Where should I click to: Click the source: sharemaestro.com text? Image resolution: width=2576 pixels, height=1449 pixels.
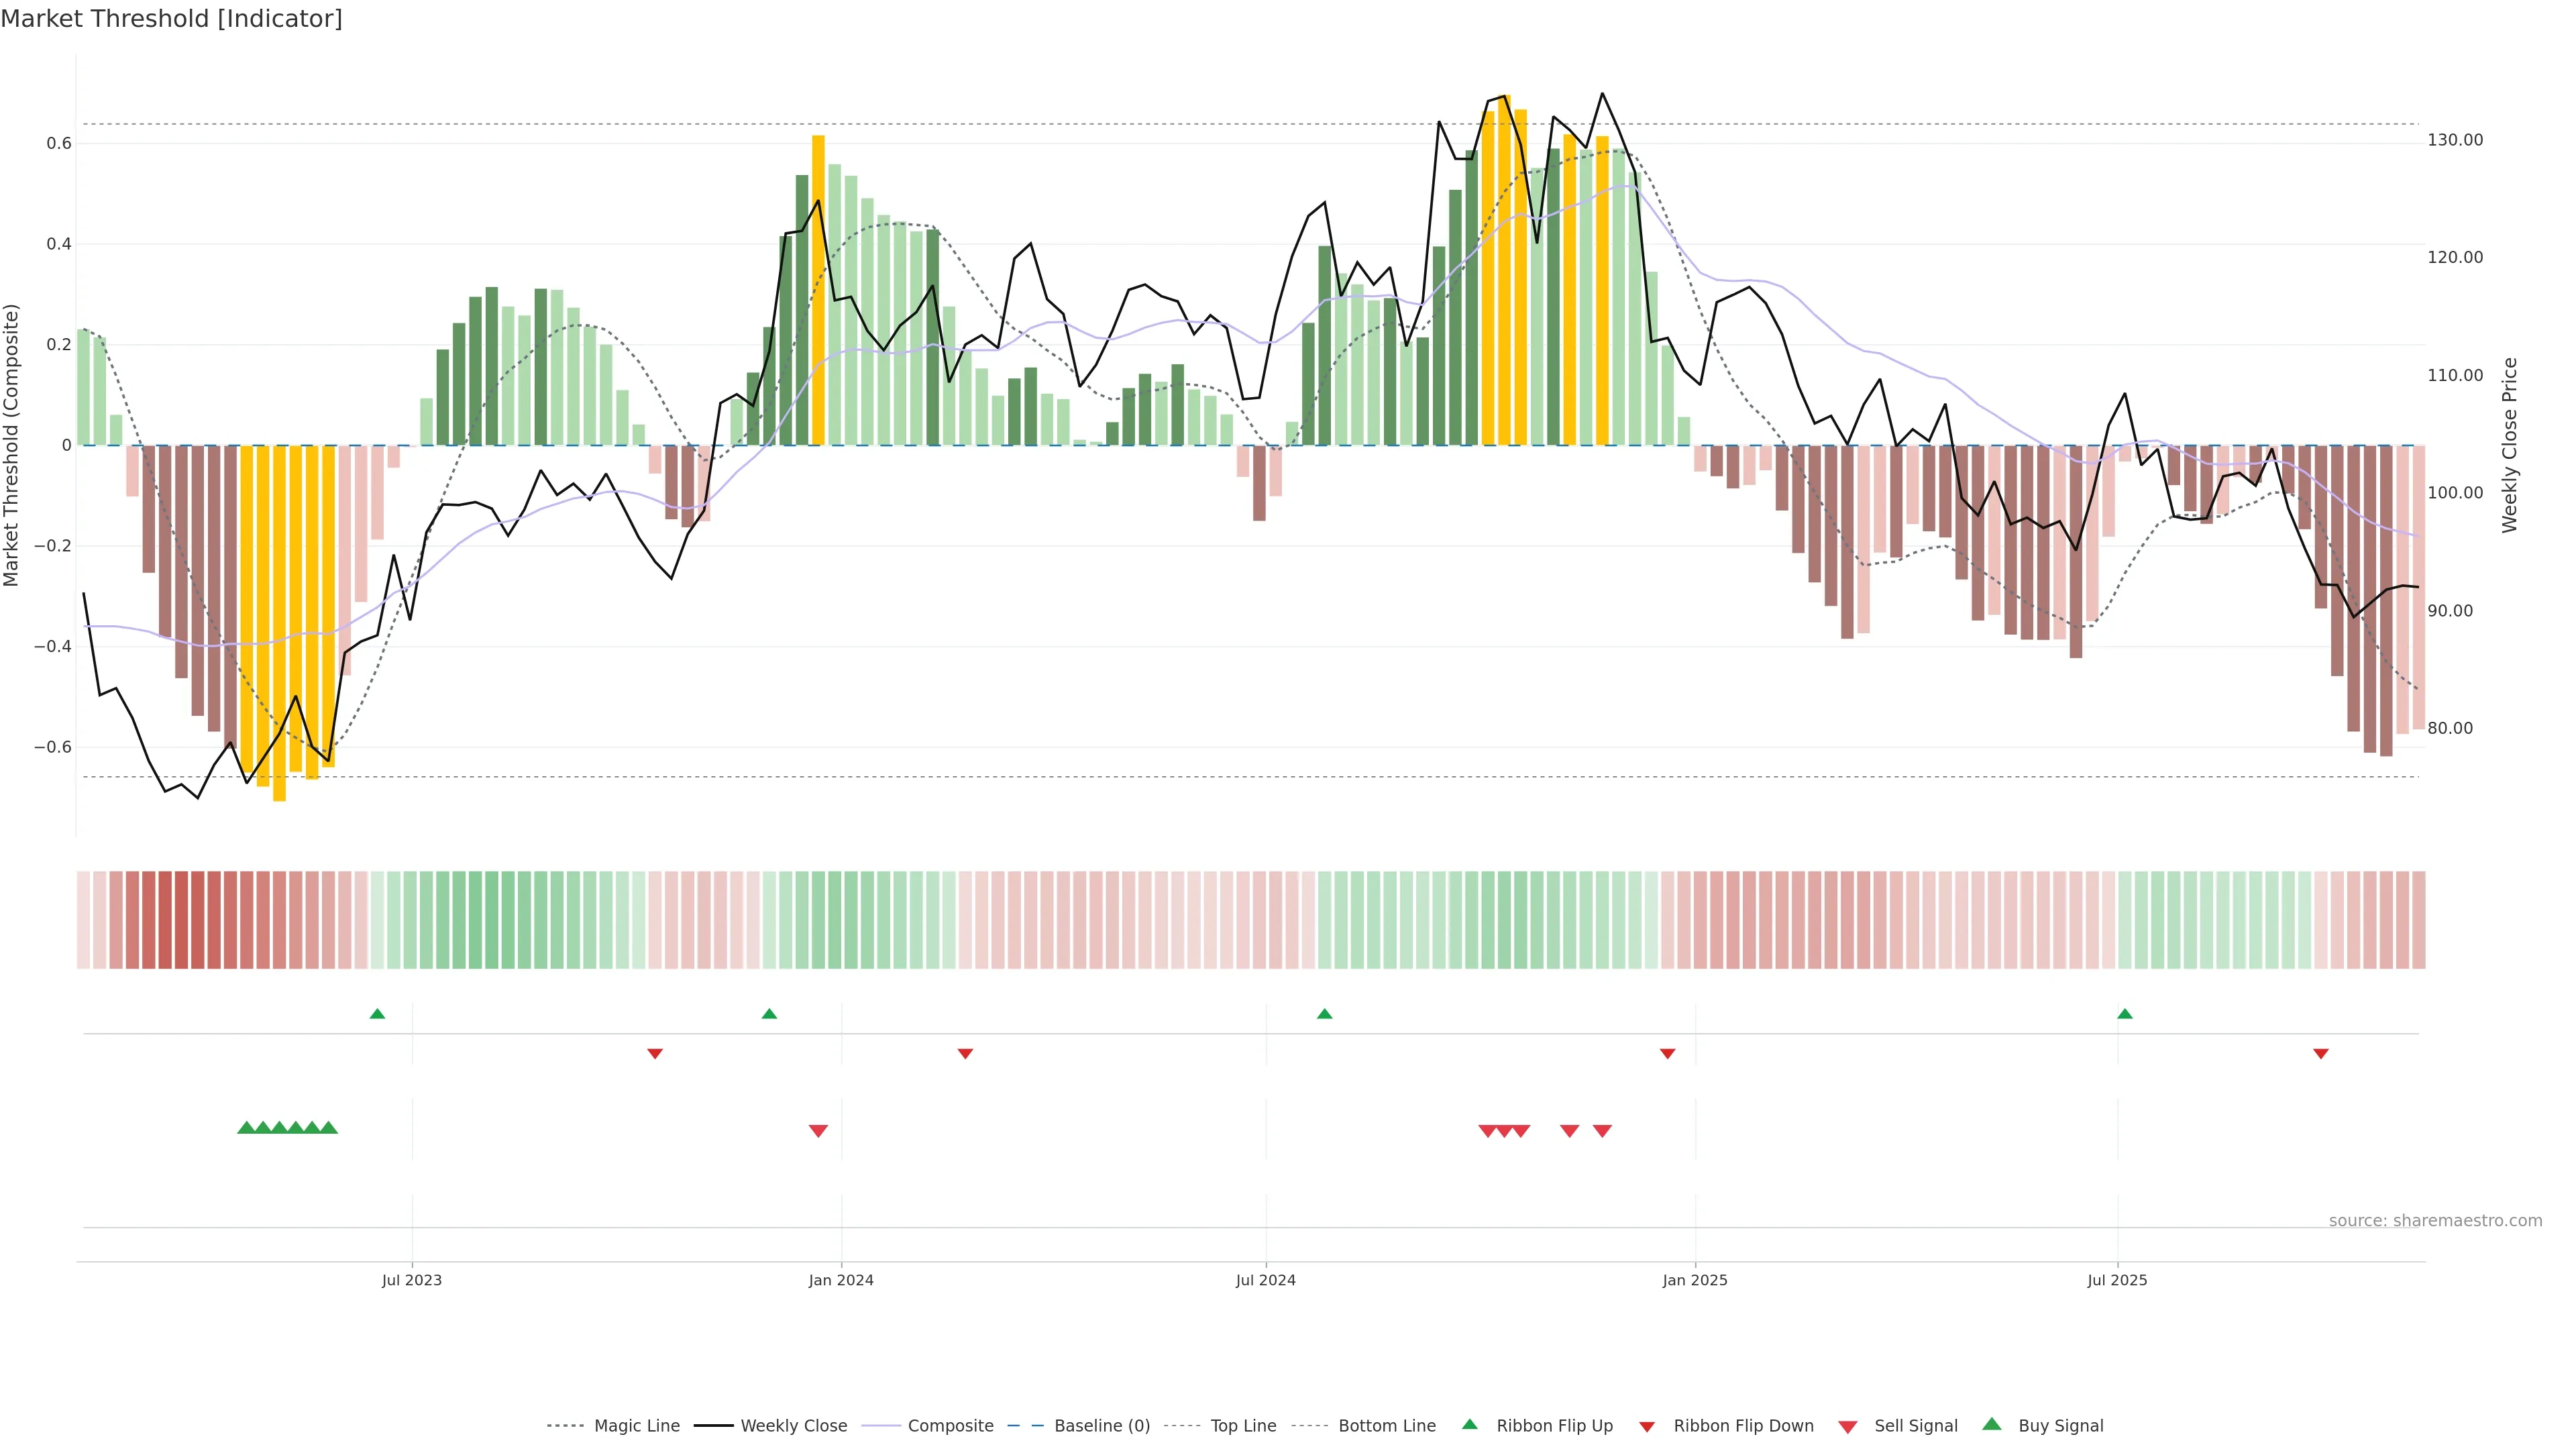click(x=2435, y=1221)
